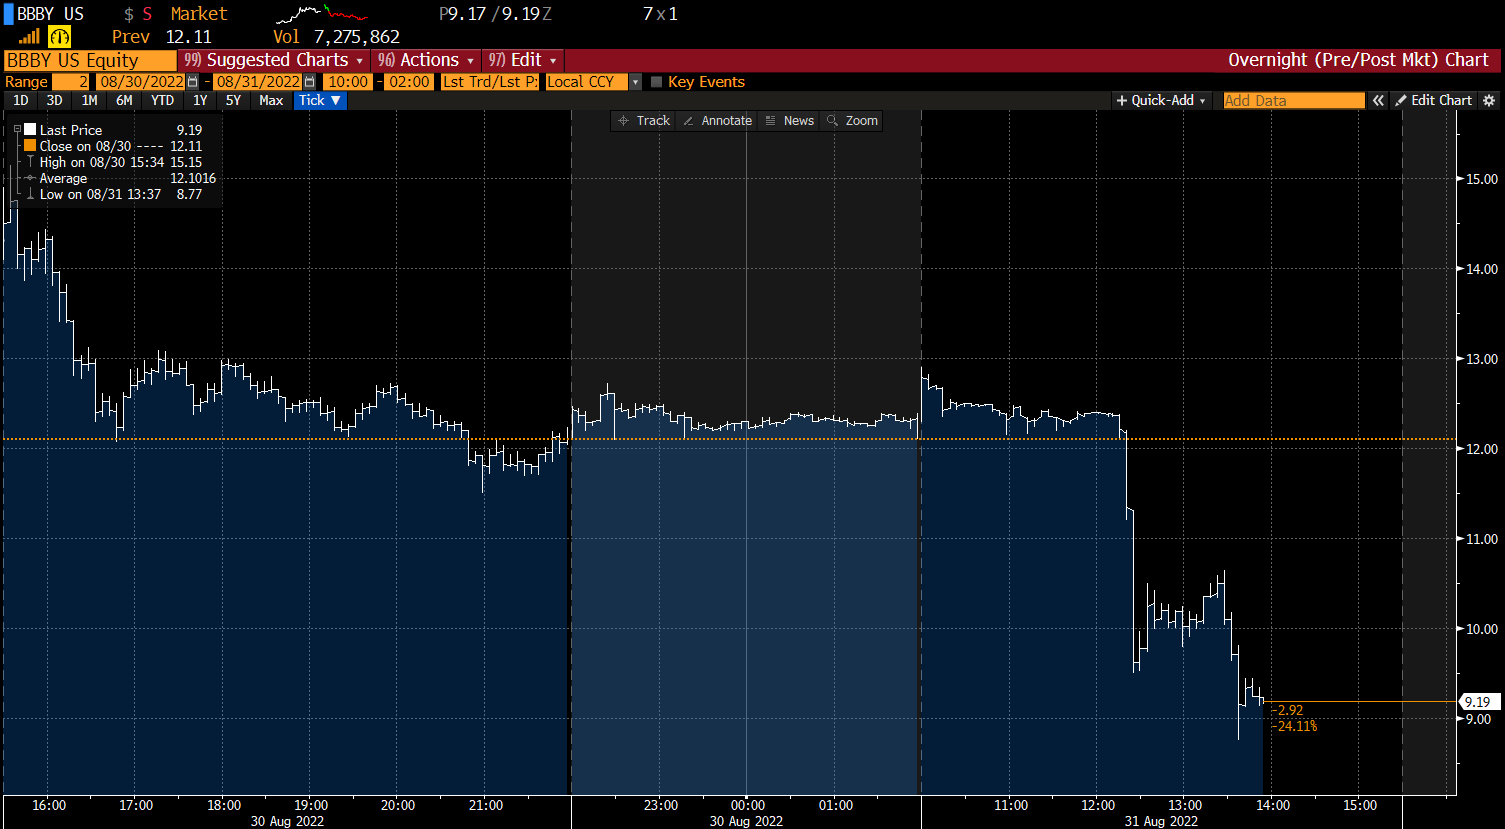This screenshot has width=1505, height=829.
Task: Click the dollar sign icon in header
Action: pos(129,14)
